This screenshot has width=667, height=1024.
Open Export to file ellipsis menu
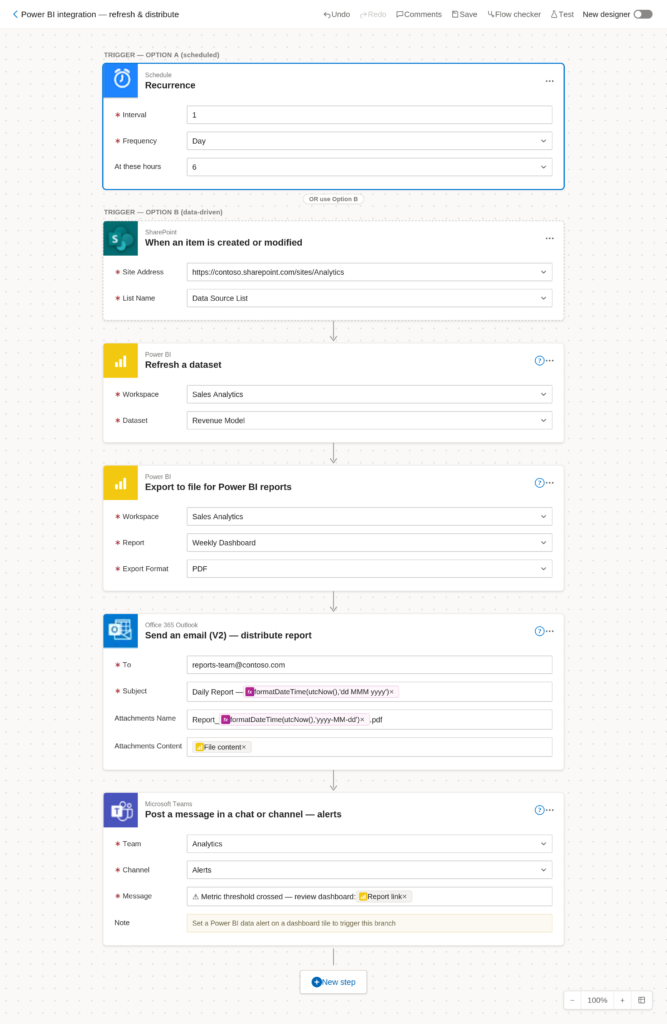tap(550, 483)
